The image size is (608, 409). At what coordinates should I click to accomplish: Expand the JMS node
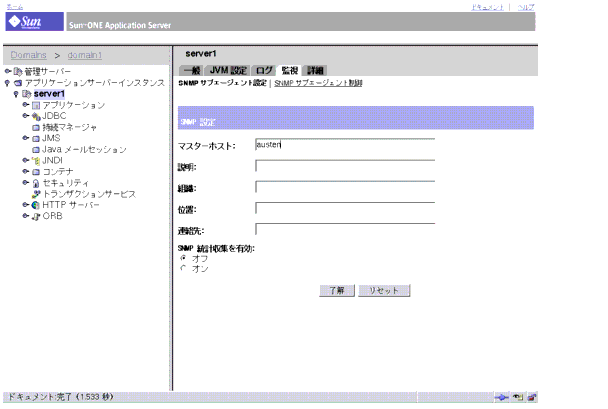pos(26,138)
